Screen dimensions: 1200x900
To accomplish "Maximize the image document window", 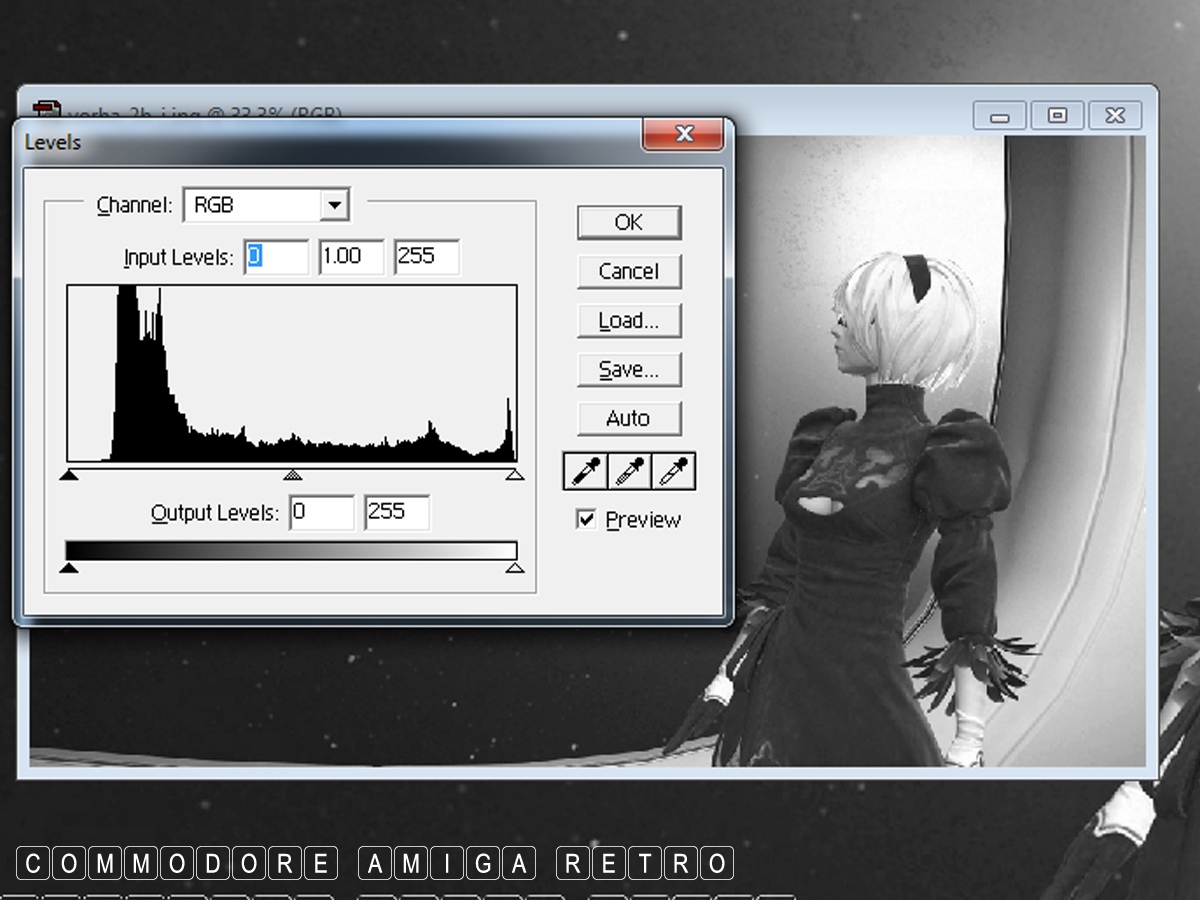I will coord(1057,116).
